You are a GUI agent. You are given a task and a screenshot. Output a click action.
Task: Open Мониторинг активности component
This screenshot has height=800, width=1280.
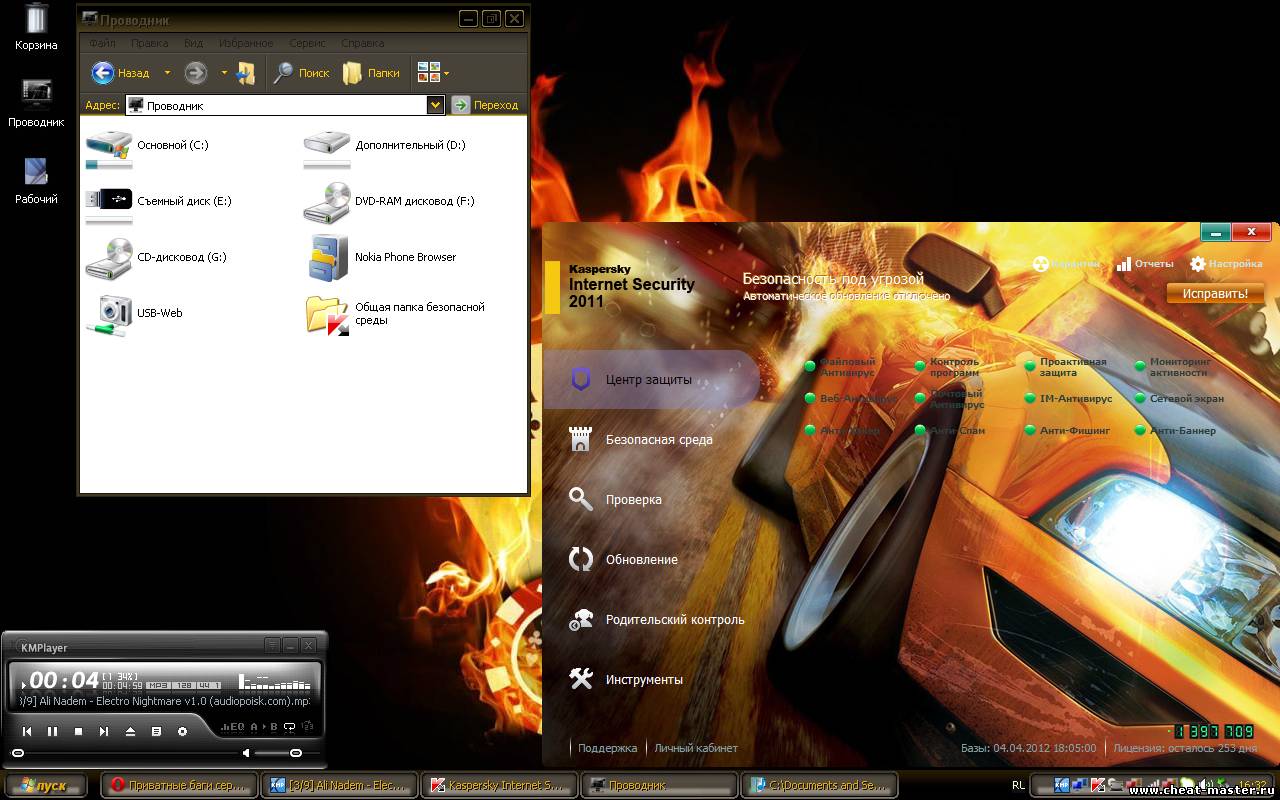[x=1174, y=367]
